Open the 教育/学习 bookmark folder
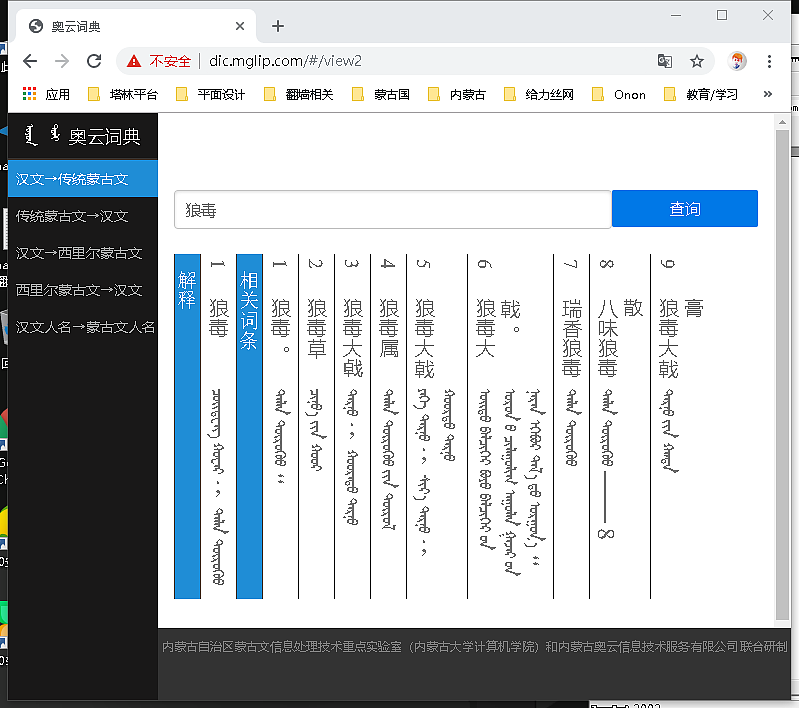 (x=701, y=94)
